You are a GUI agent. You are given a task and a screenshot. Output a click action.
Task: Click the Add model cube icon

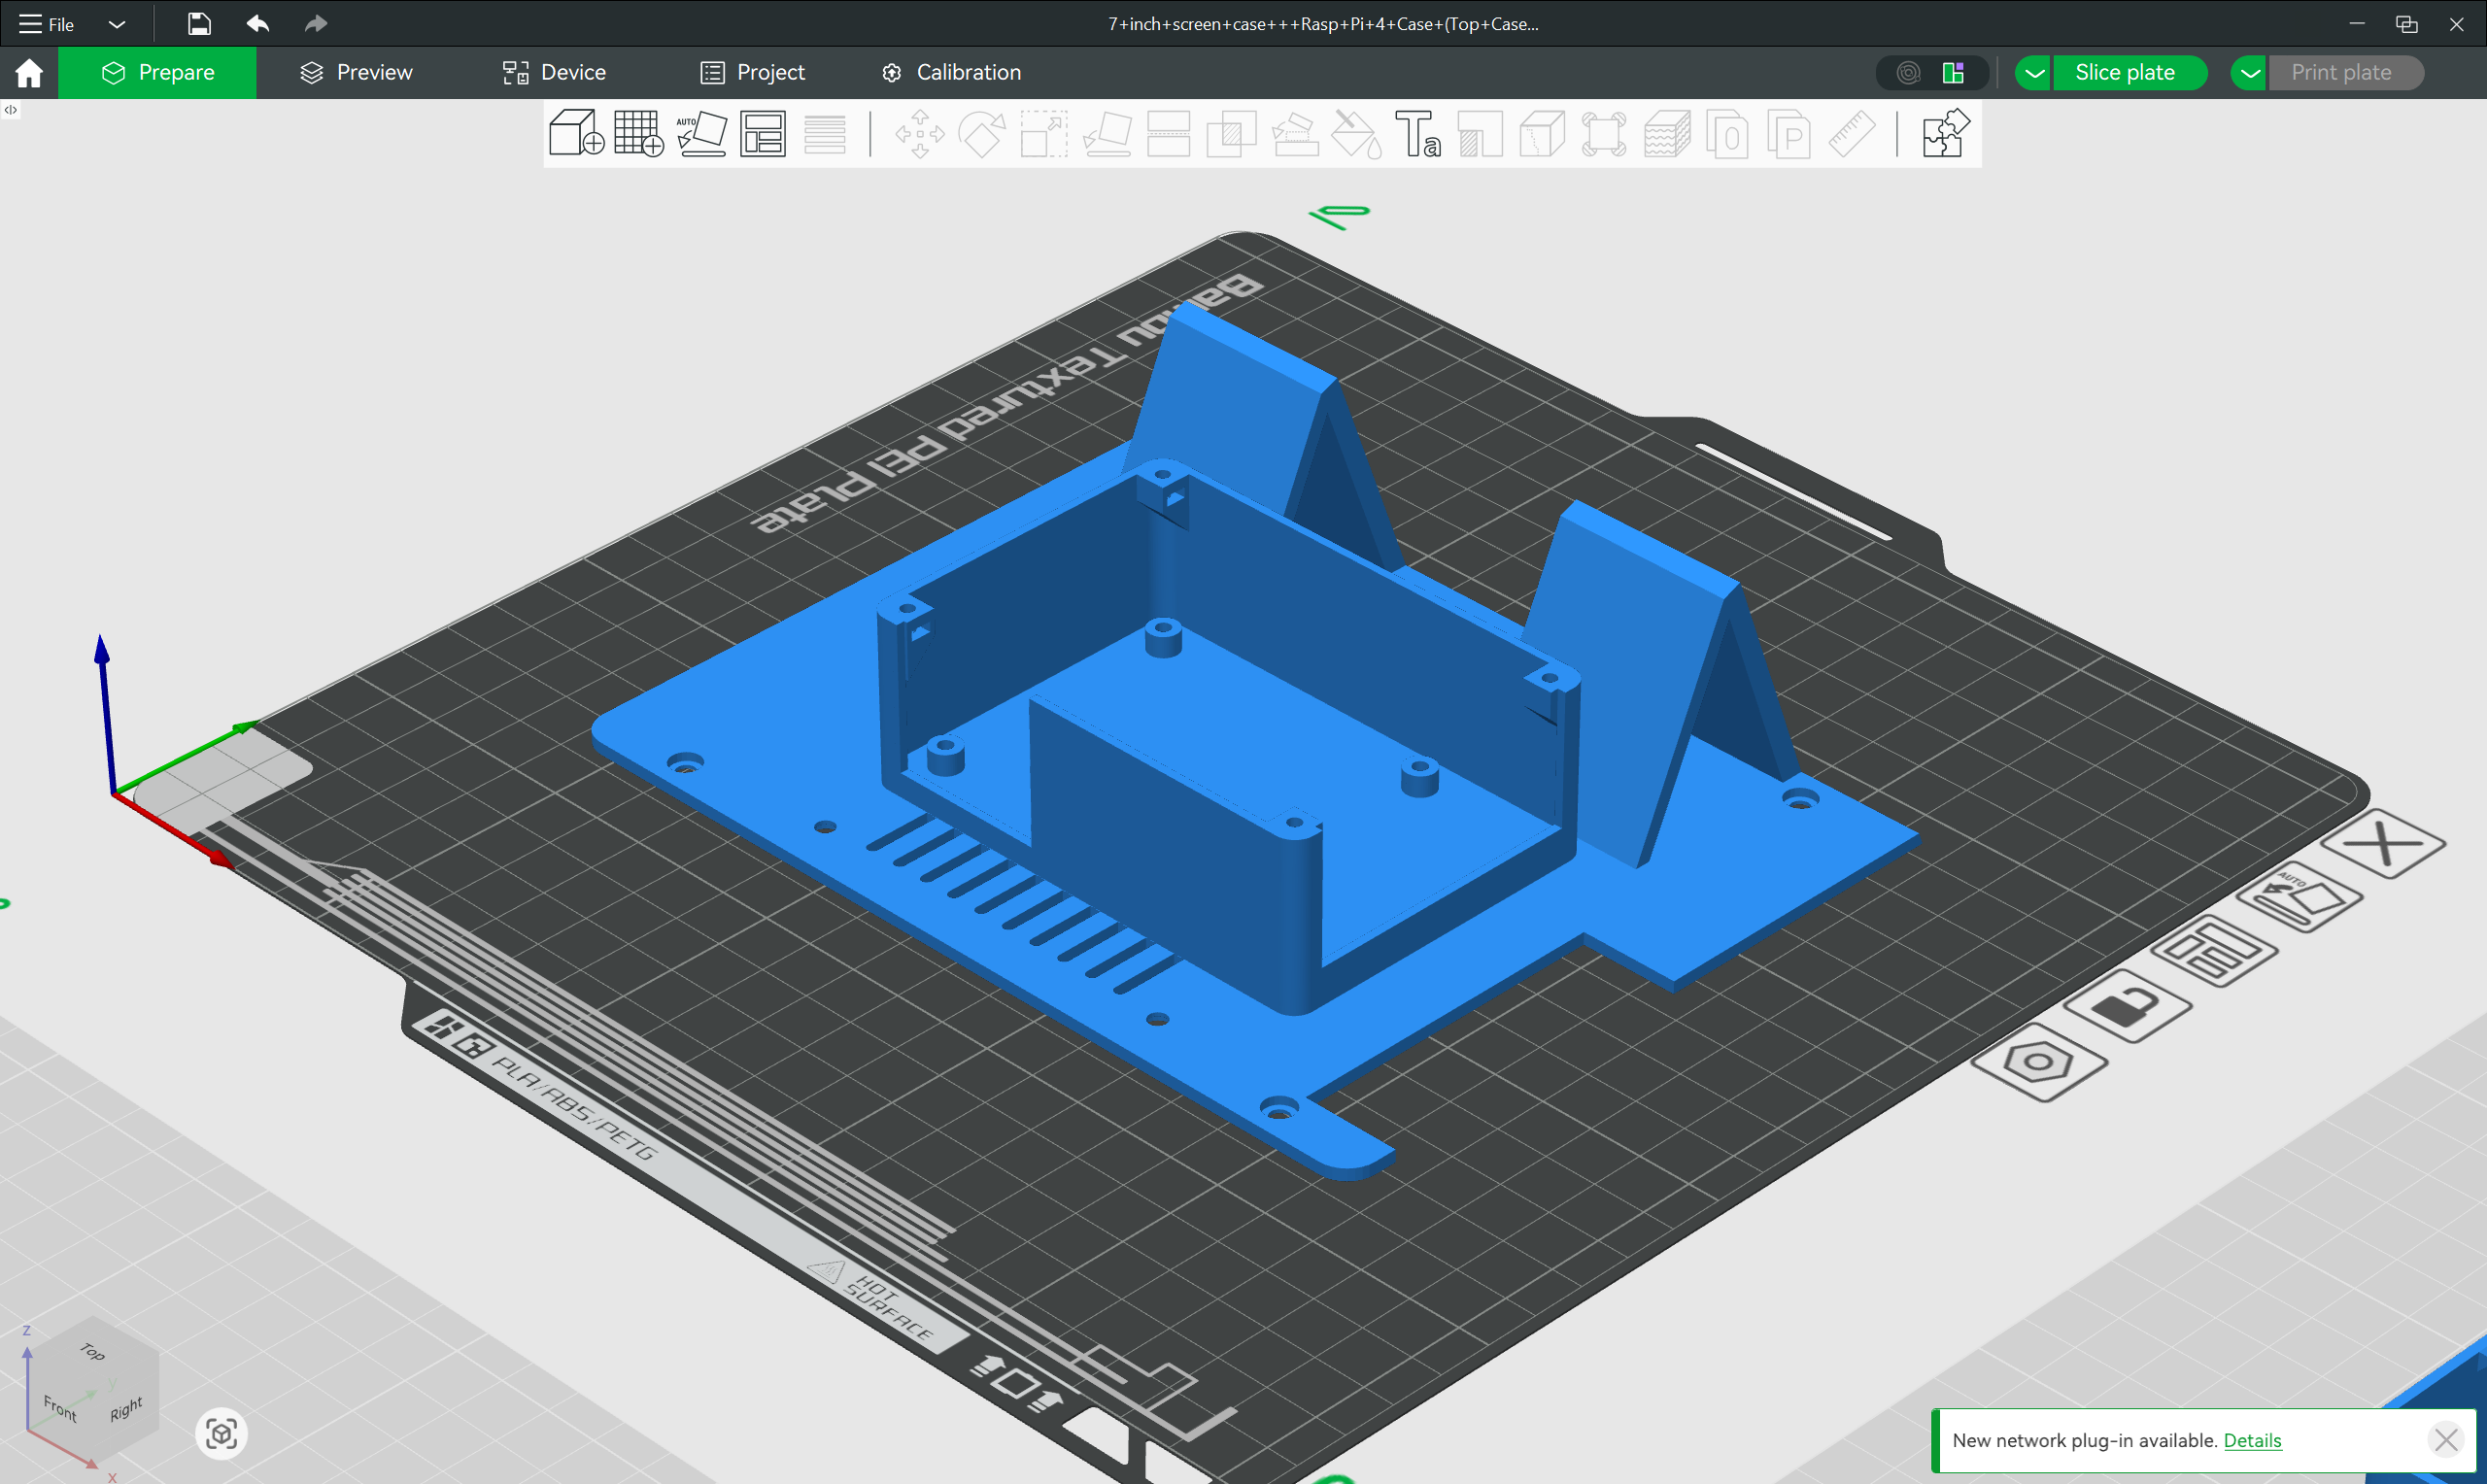tap(576, 133)
